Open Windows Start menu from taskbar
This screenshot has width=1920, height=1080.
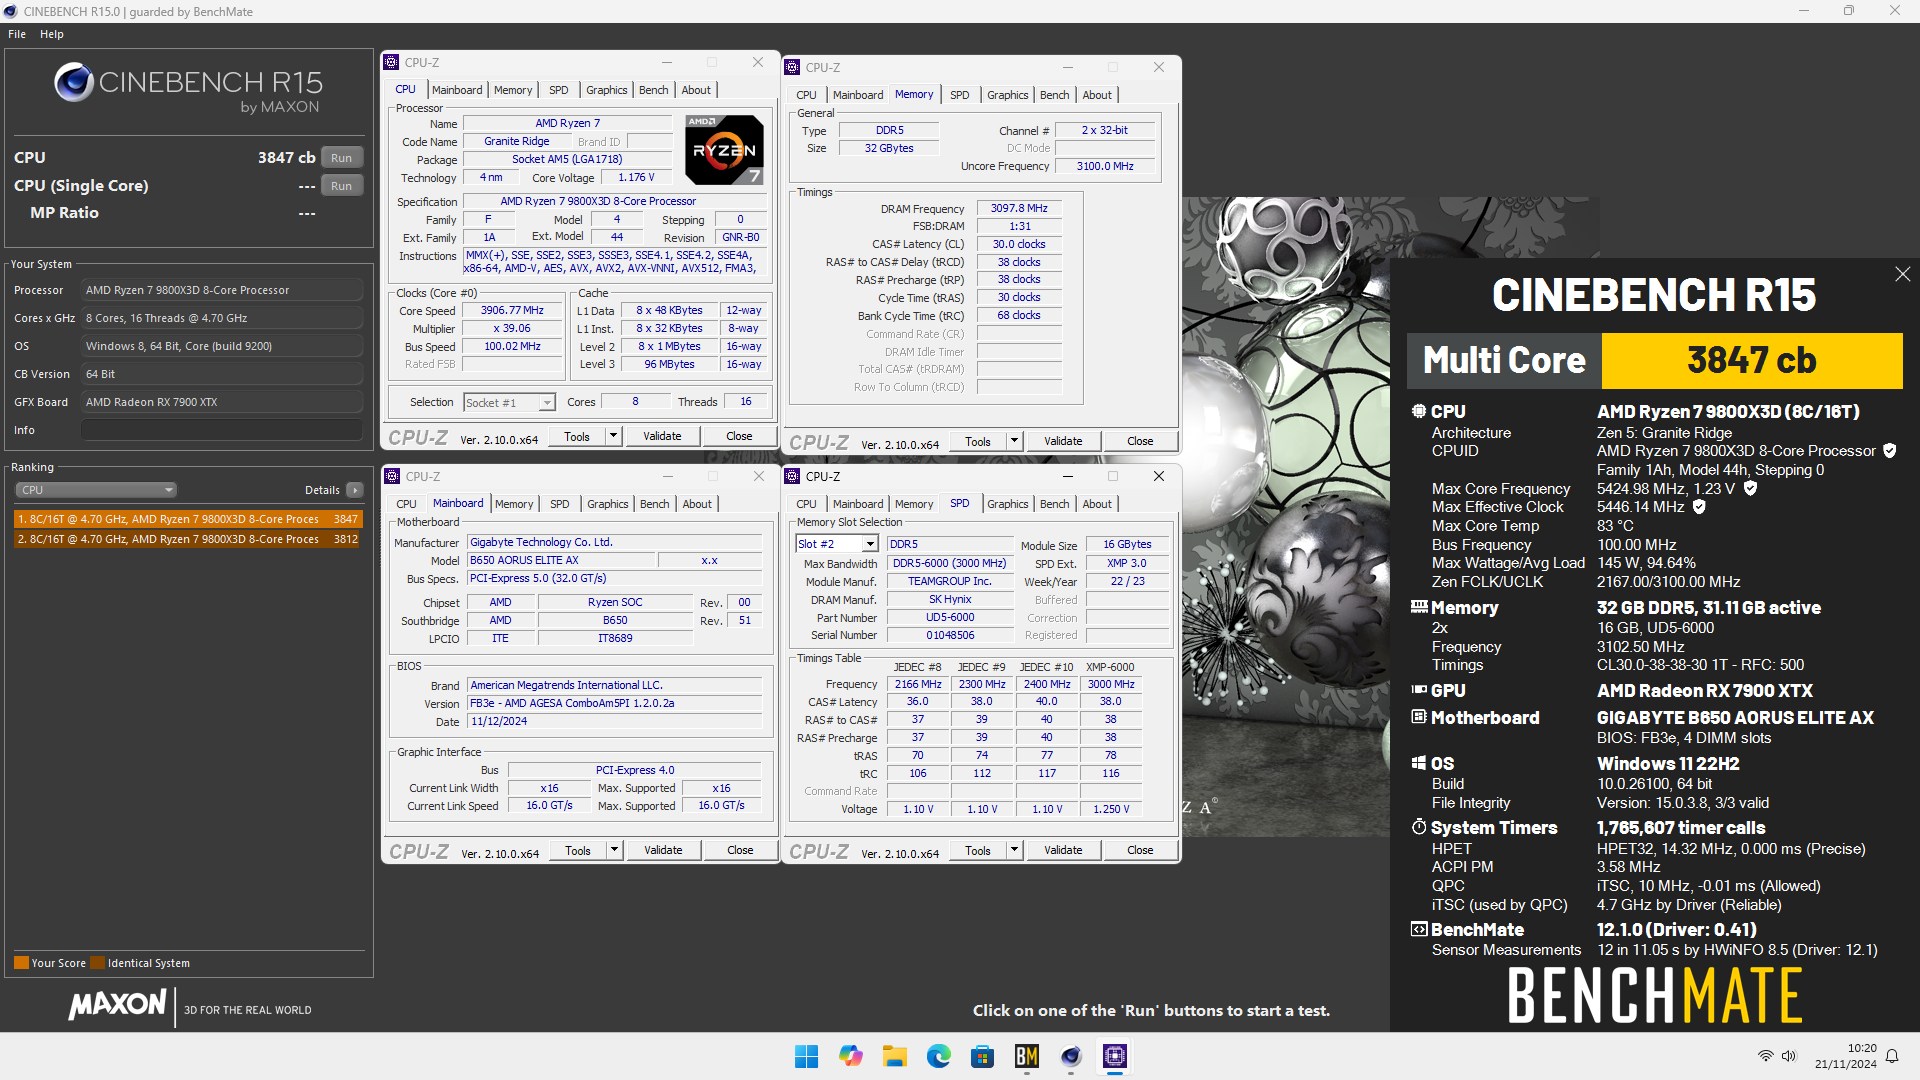click(x=806, y=1056)
